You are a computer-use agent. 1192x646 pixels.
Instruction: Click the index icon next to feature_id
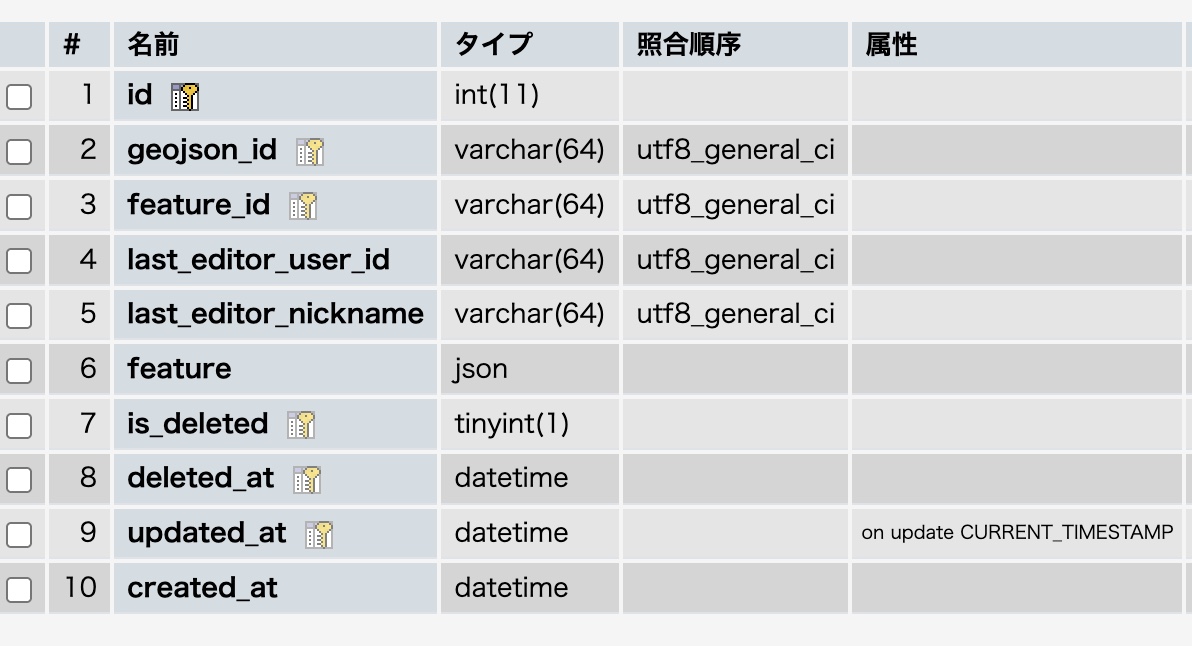pyautogui.click(x=303, y=206)
